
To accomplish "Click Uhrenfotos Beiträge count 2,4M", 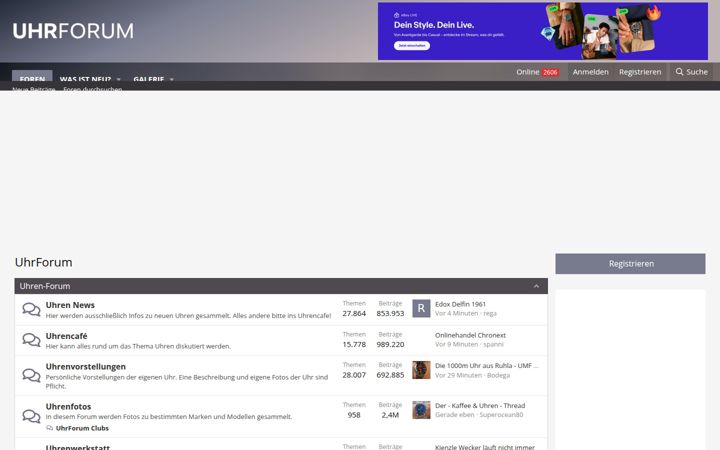I will (390, 415).
